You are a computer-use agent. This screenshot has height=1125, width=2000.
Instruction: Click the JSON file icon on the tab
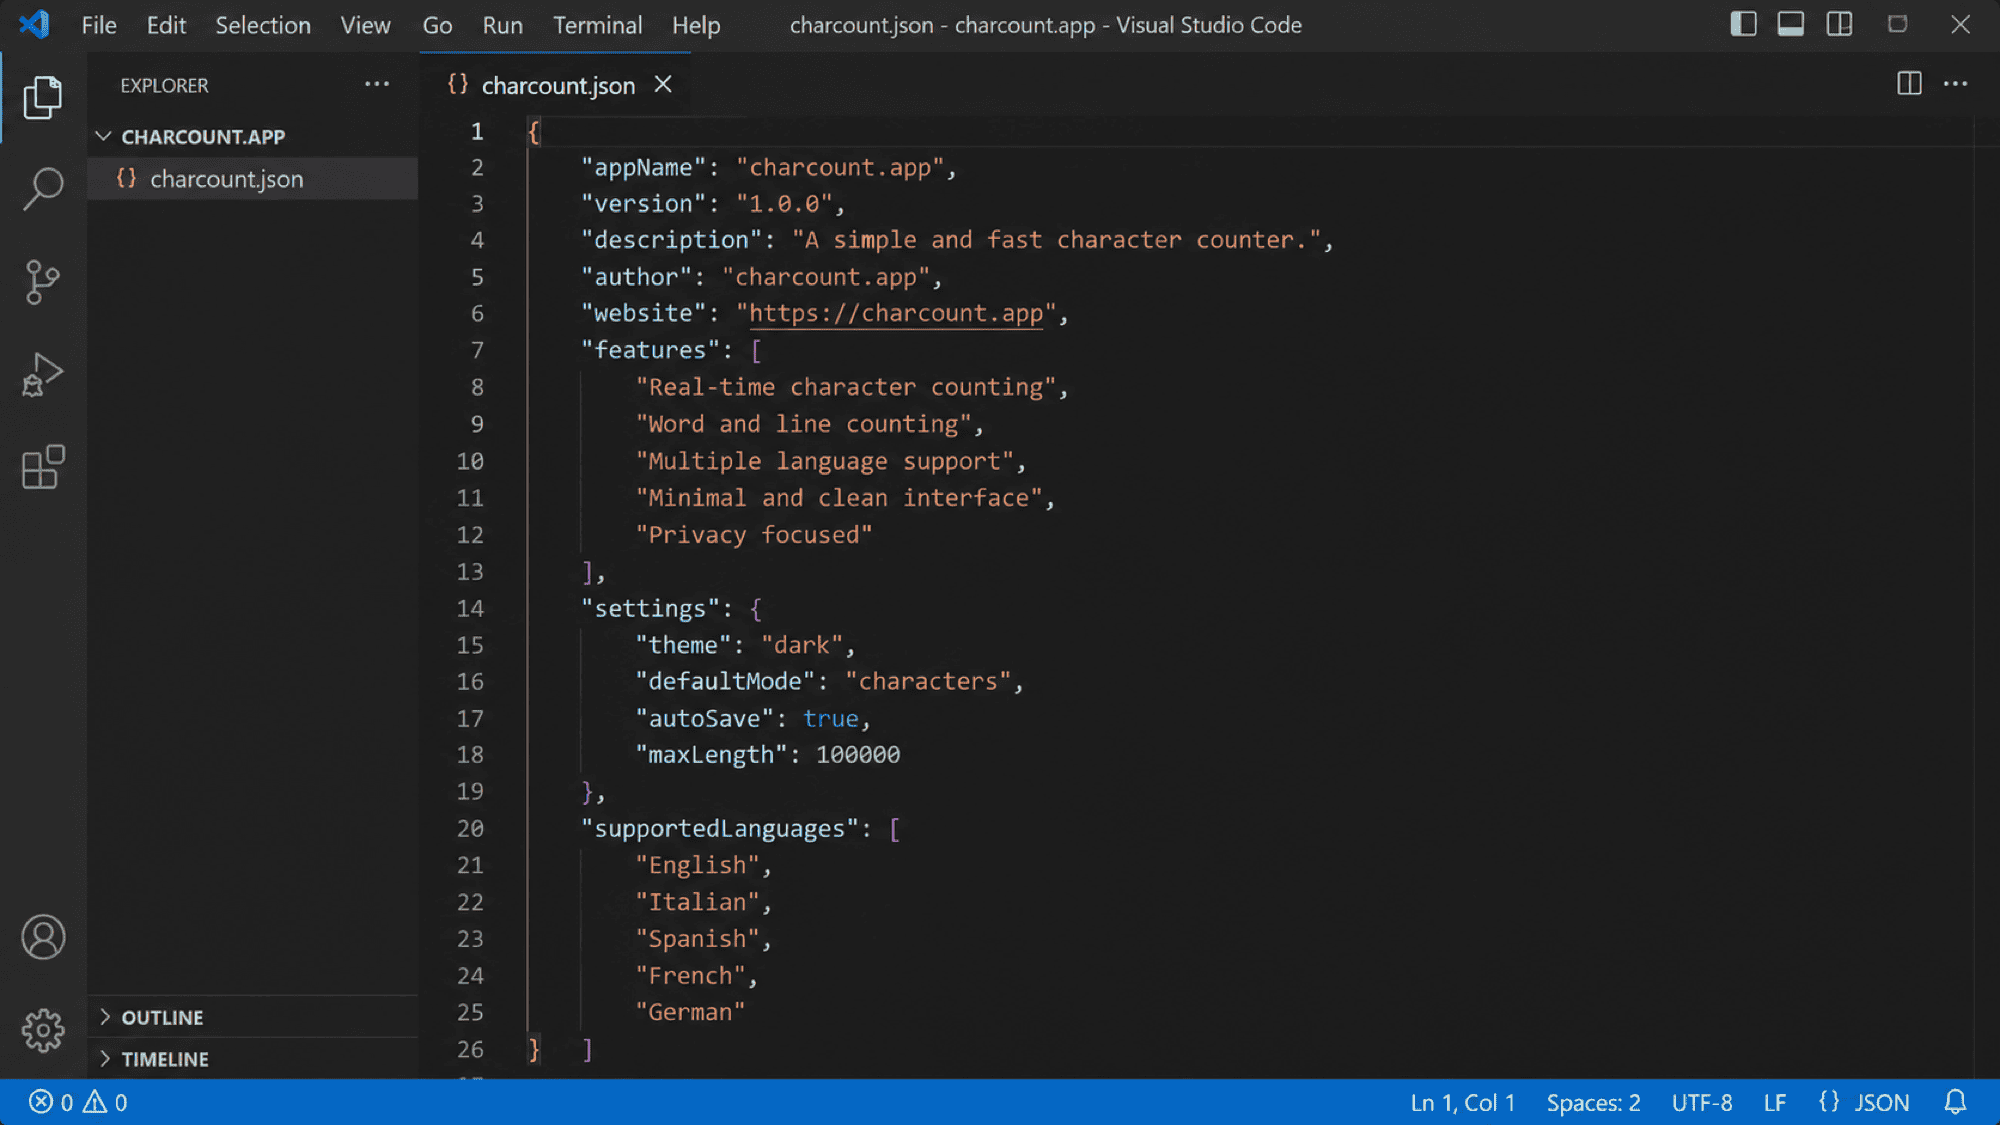pos(458,84)
